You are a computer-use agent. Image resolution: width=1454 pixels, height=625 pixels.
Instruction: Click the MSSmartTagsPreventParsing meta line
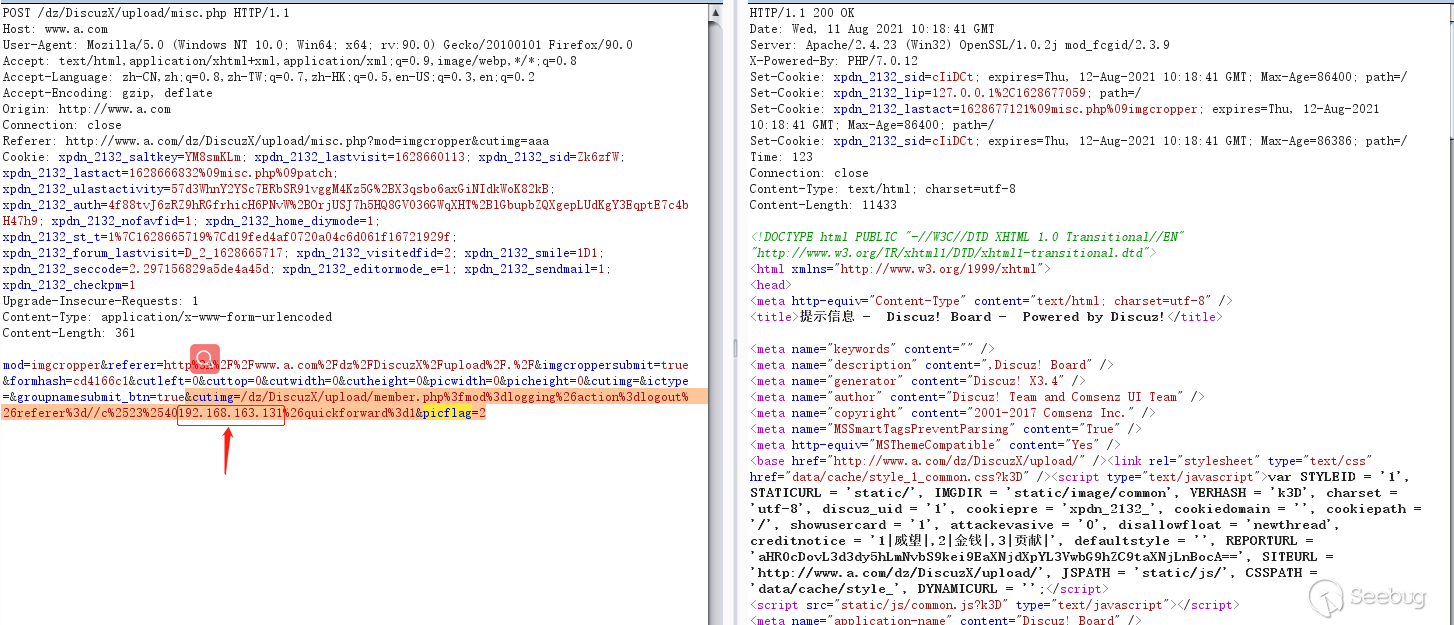tap(945, 429)
